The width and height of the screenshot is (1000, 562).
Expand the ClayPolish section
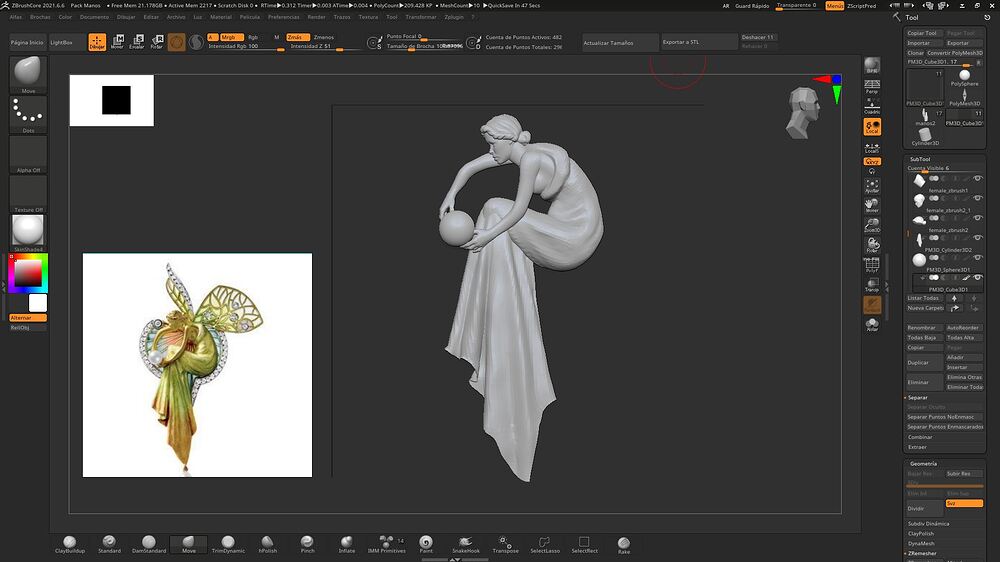[921, 533]
